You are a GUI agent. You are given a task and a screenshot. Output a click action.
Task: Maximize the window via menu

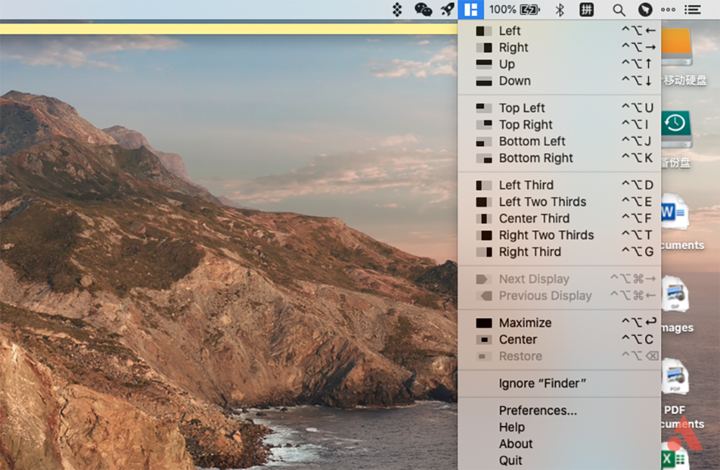[x=525, y=323]
